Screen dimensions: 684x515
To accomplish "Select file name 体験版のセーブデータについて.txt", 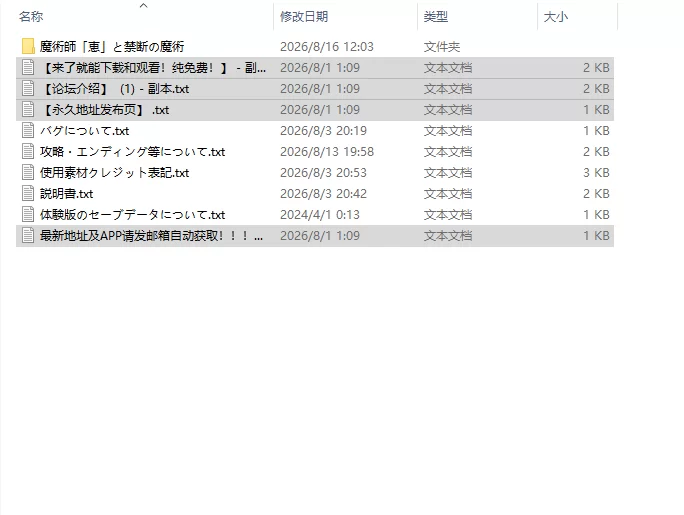I will [x=133, y=214].
